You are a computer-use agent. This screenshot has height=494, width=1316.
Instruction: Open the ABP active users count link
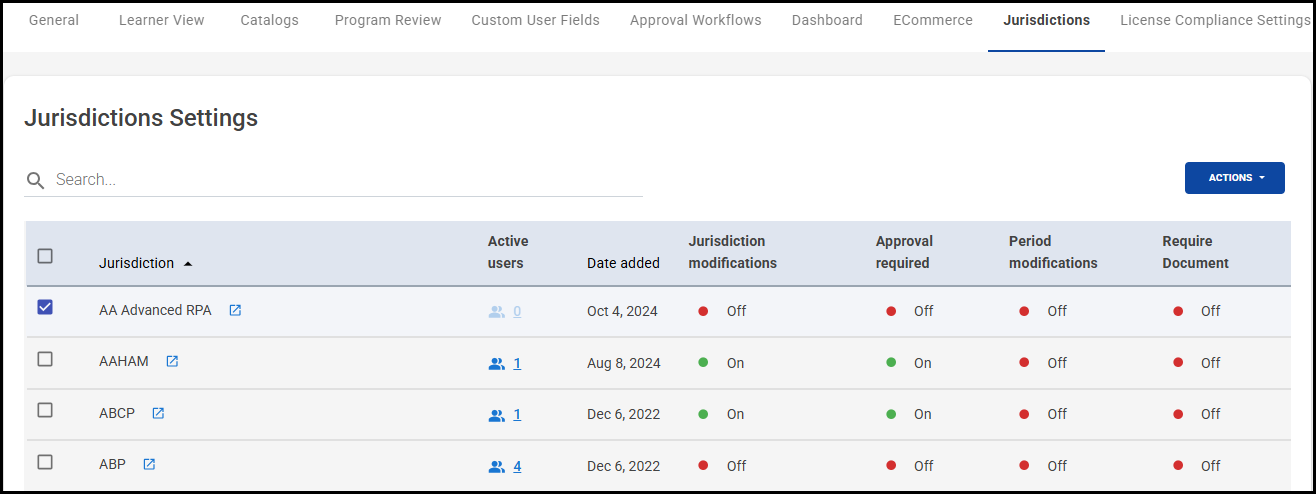click(x=517, y=466)
